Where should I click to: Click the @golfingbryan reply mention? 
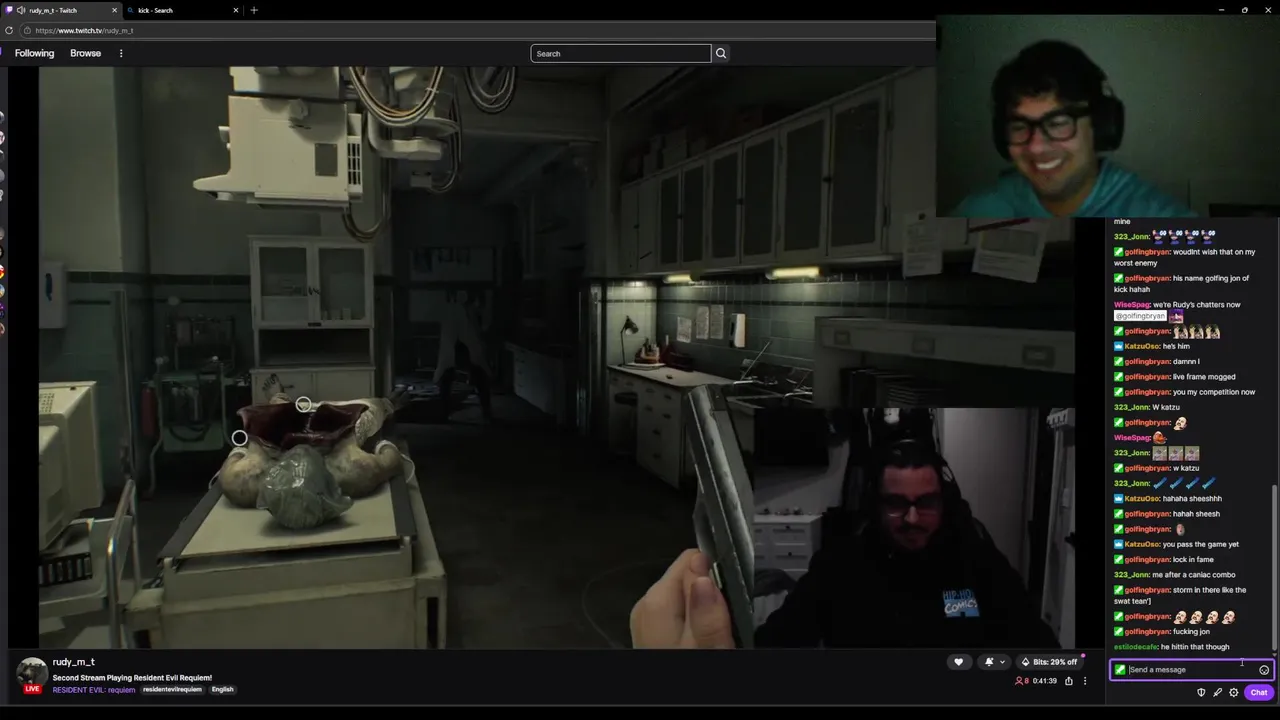tap(1141, 316)
